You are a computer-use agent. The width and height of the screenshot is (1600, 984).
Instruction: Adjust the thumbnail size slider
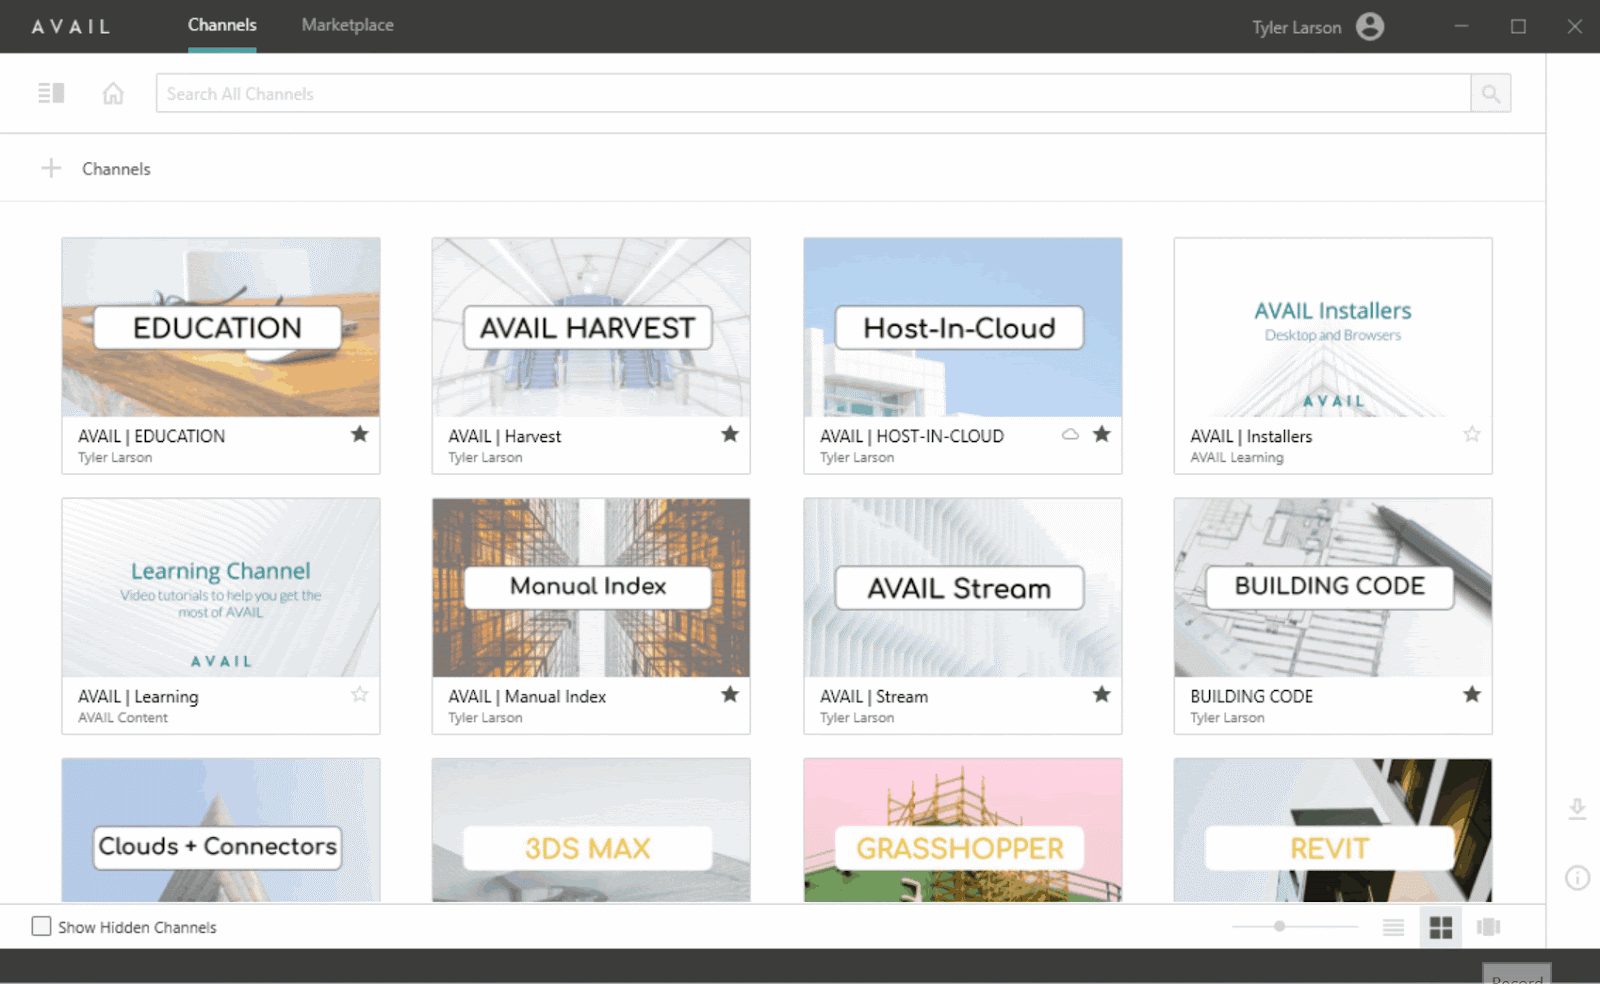click(x=1279, y=926)
